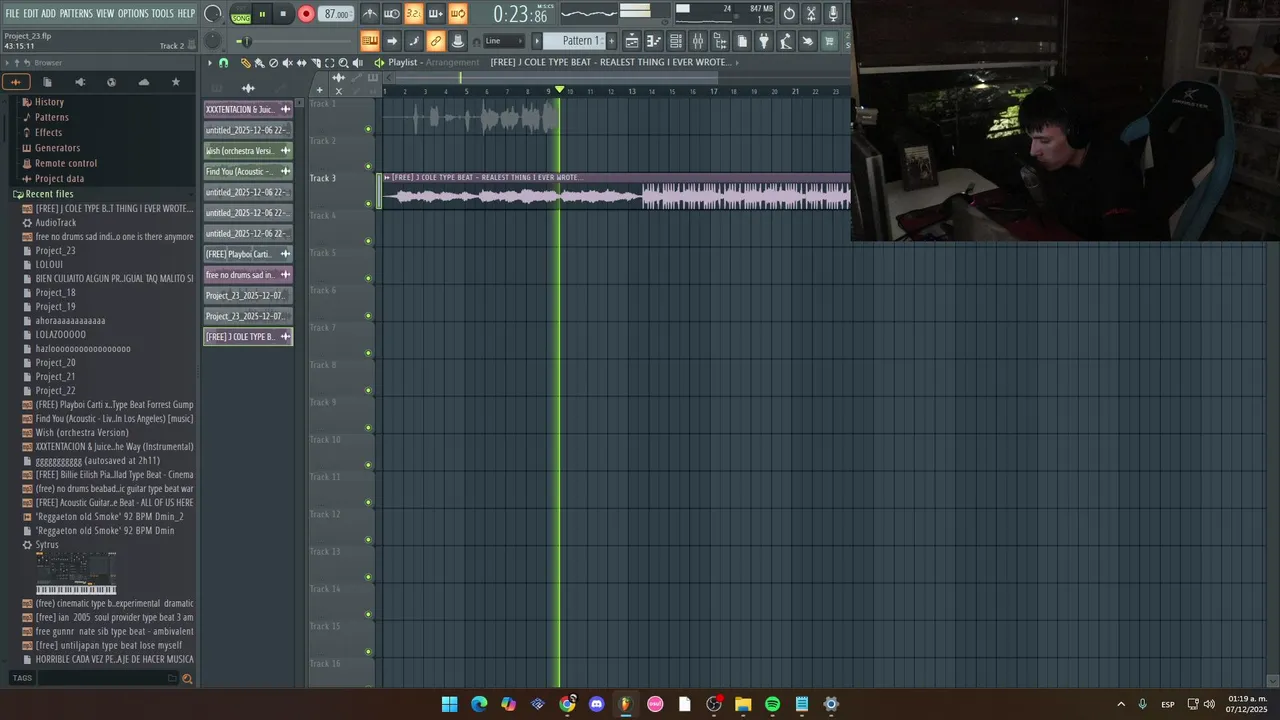The width and height of the screenshot is (1280, 720).
Task: Add new pattern with plus button
Action: point(611,41)
